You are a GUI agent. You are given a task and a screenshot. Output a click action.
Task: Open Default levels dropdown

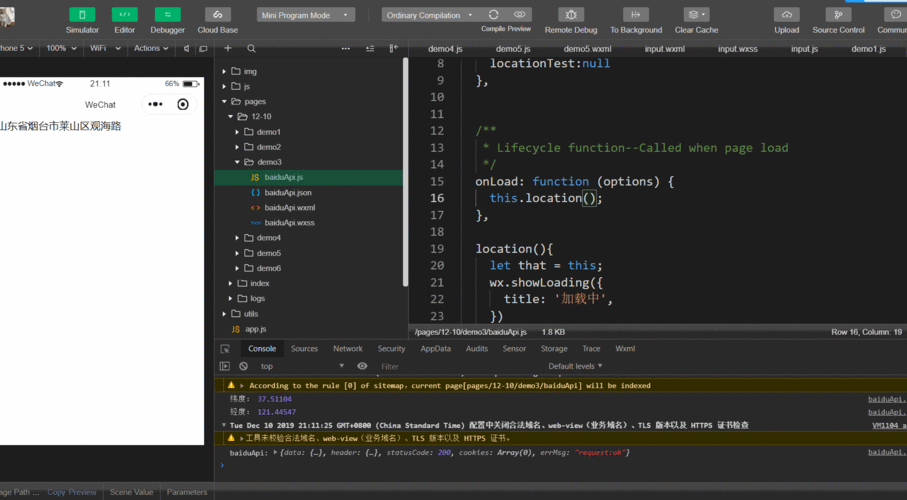575,366
